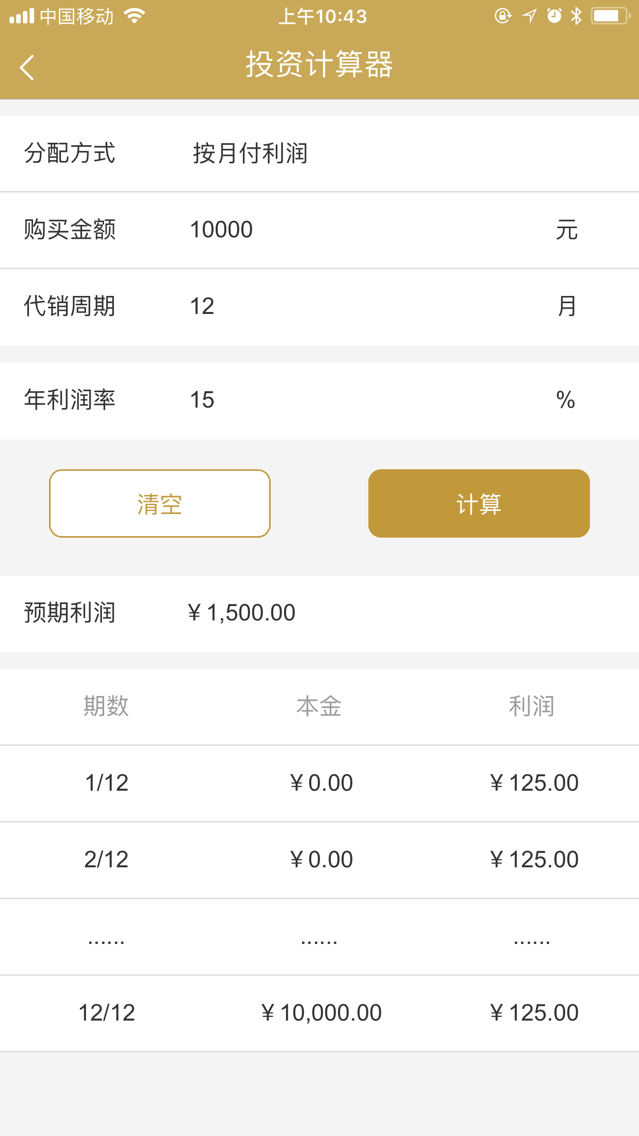Screen dimensions: 639x1136
Task: Select the 1/12 installment row
Action: point(320,783)
